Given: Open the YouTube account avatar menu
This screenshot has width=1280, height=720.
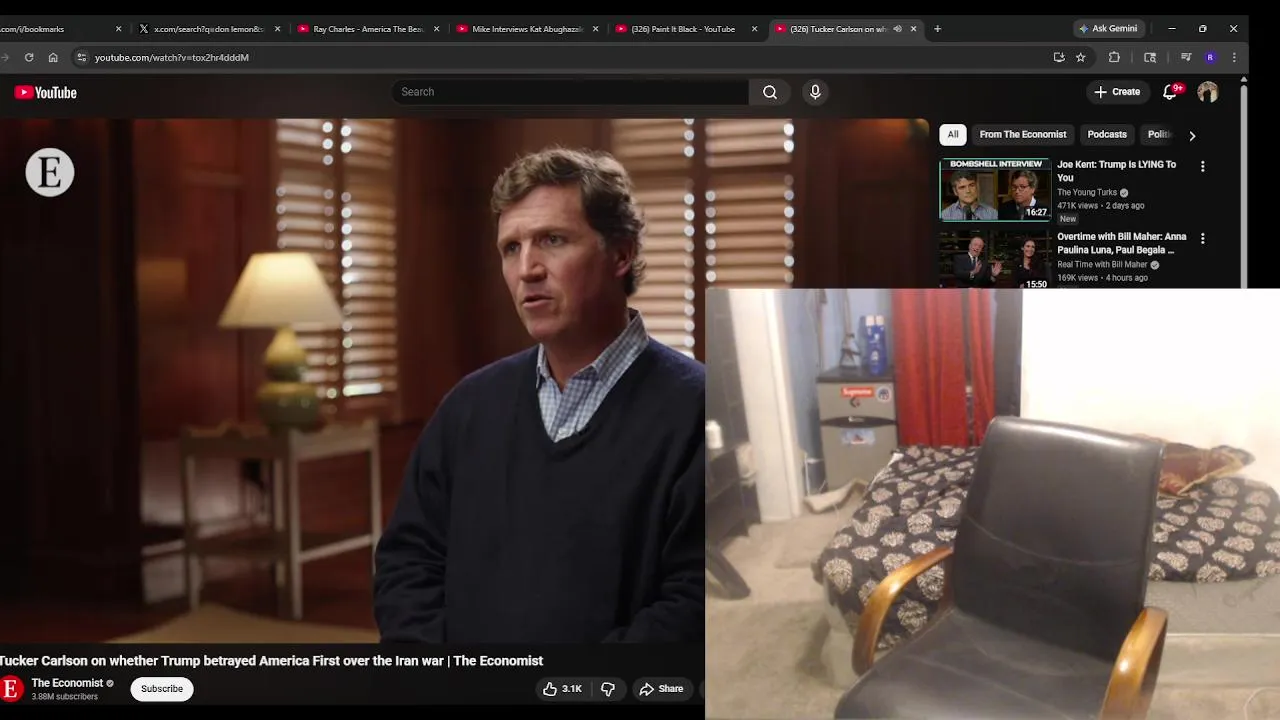Looking at the screenshot, I should [x=1208, y=92].
